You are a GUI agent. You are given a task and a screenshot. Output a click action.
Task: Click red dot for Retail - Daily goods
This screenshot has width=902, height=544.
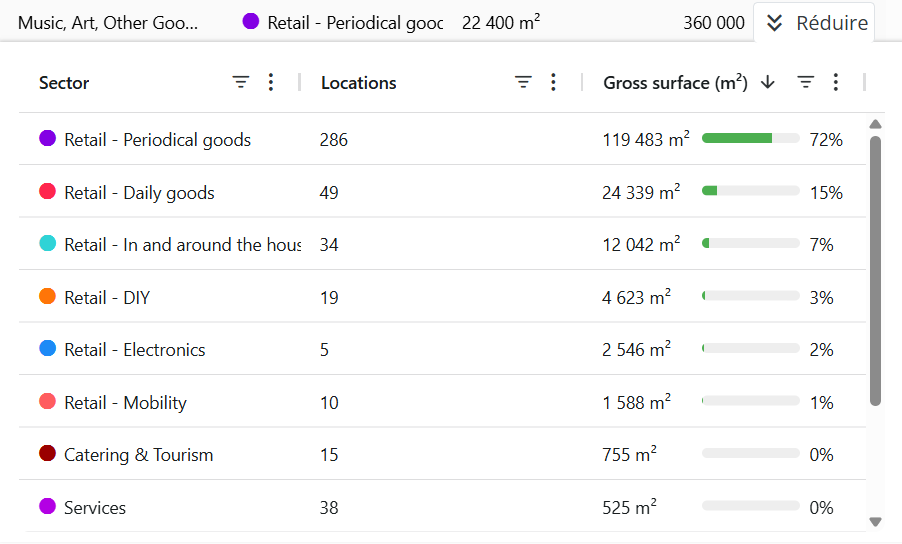pos(47,192)
